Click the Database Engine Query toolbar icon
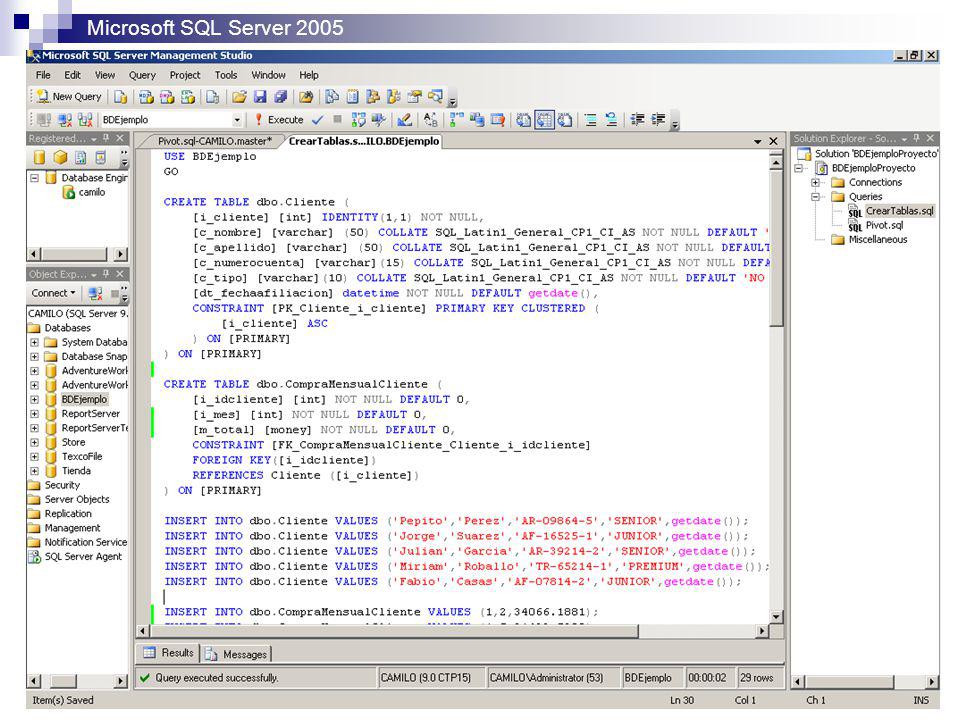This screenshot has height=720, width=960. click(121, 97)
